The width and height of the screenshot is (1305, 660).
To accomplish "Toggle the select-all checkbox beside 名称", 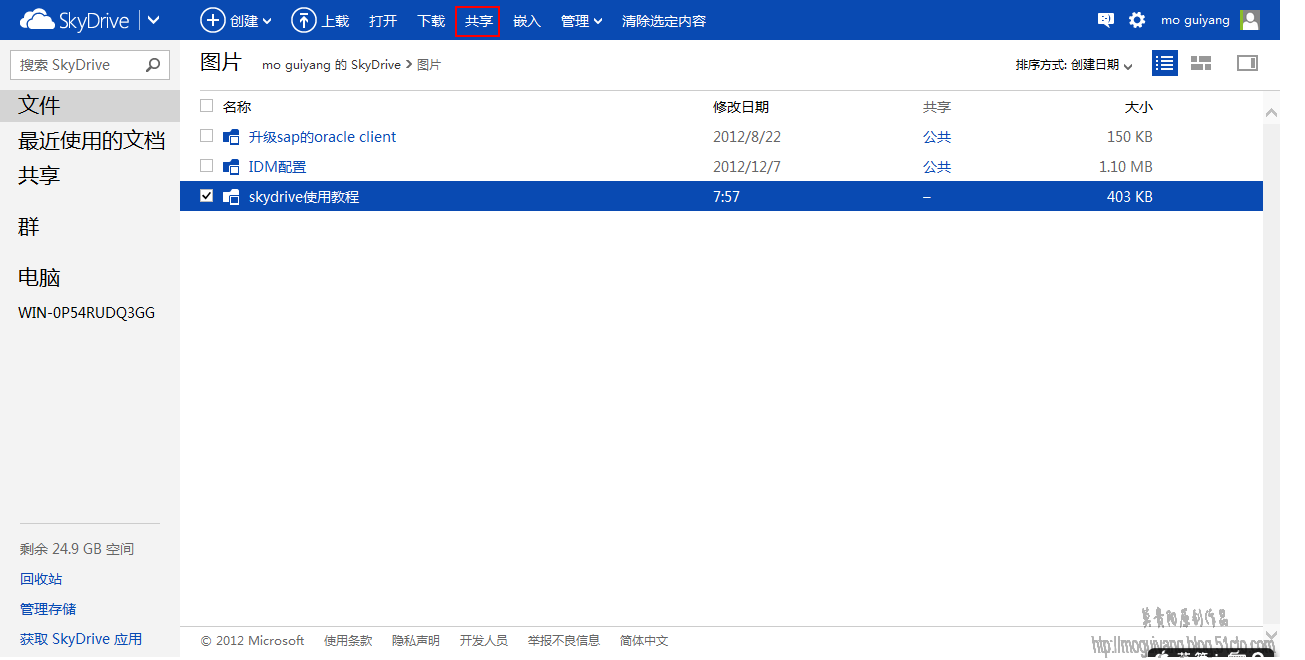I will click(x=207, y=106).
